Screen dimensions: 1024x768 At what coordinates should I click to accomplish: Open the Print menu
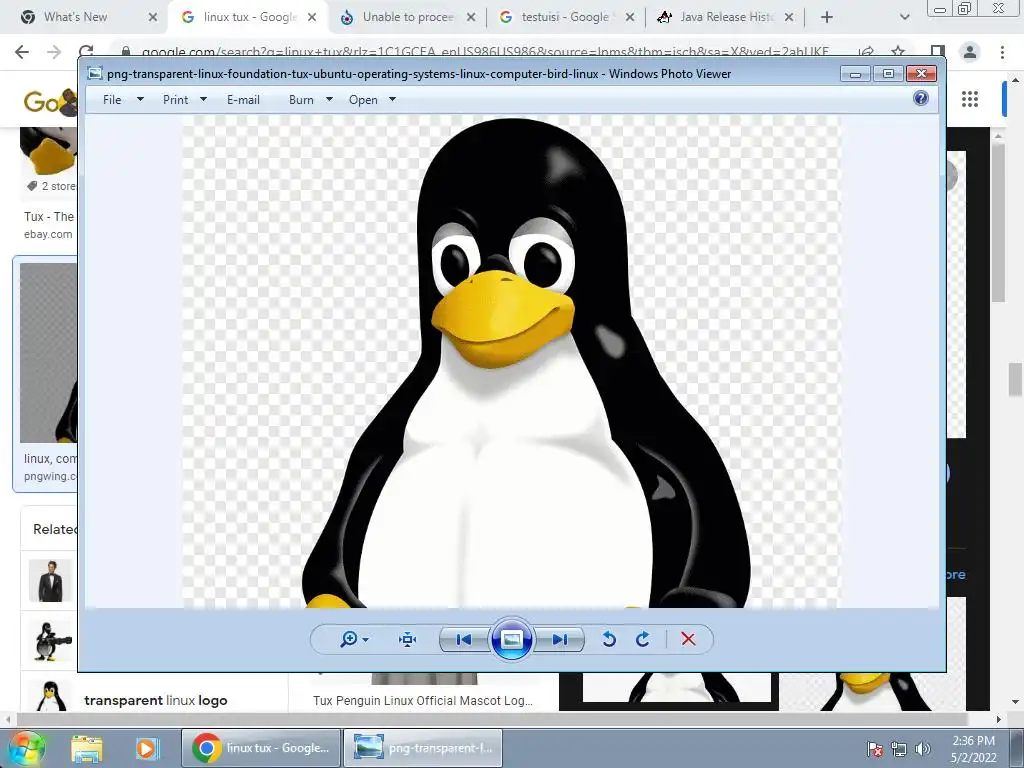pyautogui.click(x=176, y=100)
